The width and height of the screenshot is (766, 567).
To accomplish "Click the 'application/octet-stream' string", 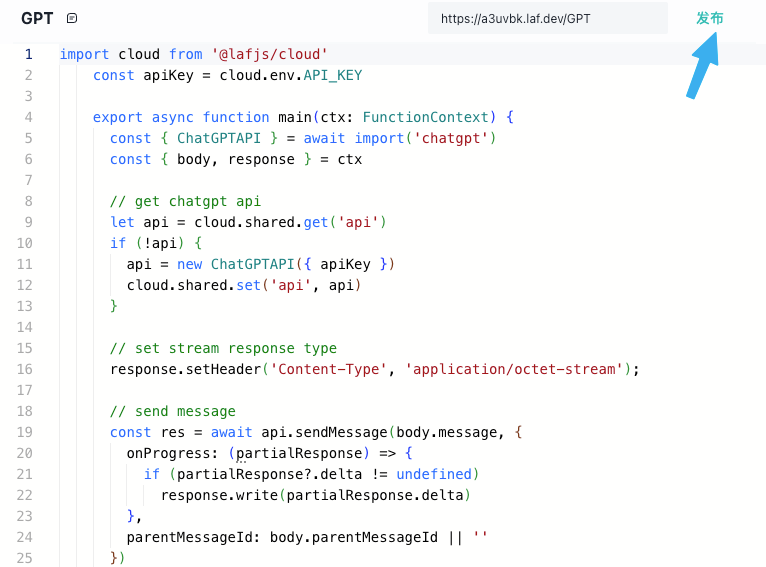I will click(x=517, y=369).
